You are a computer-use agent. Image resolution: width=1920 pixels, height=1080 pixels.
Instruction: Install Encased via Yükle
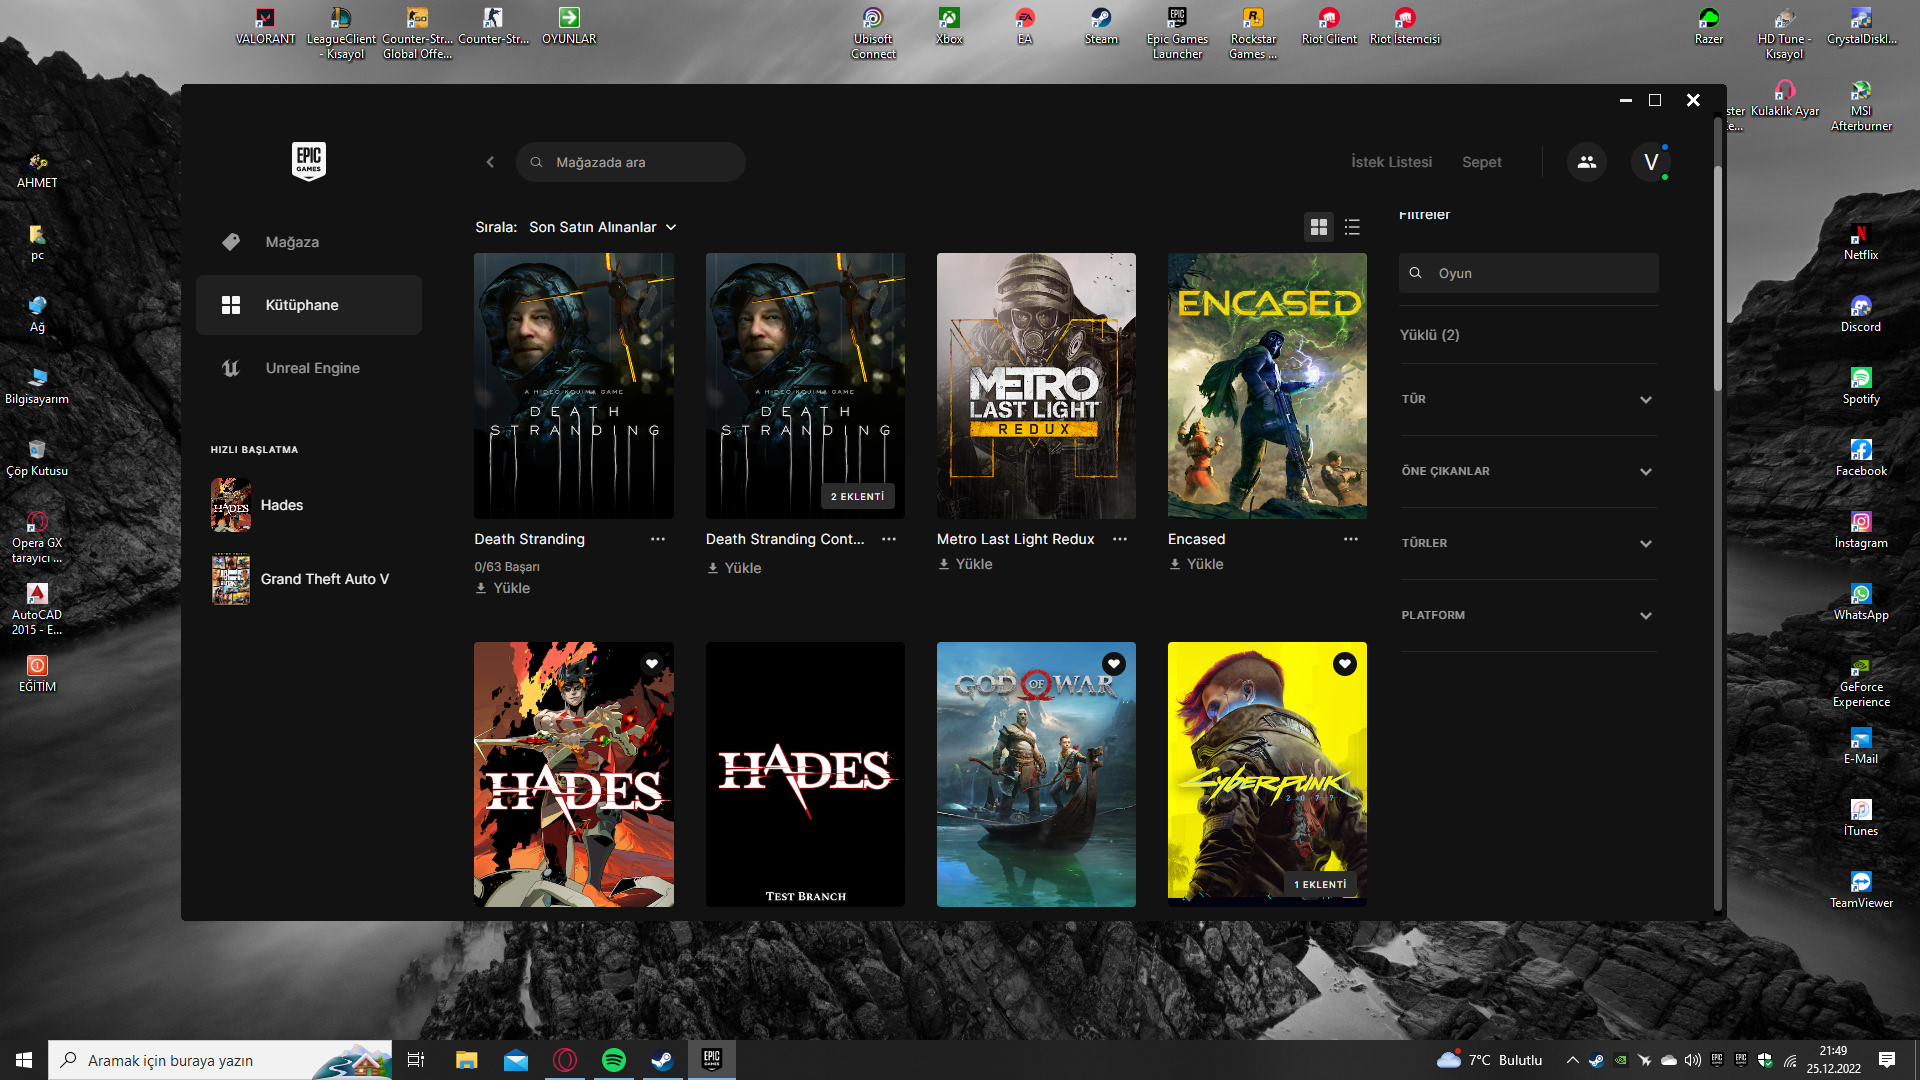[x=1196, y=564]
